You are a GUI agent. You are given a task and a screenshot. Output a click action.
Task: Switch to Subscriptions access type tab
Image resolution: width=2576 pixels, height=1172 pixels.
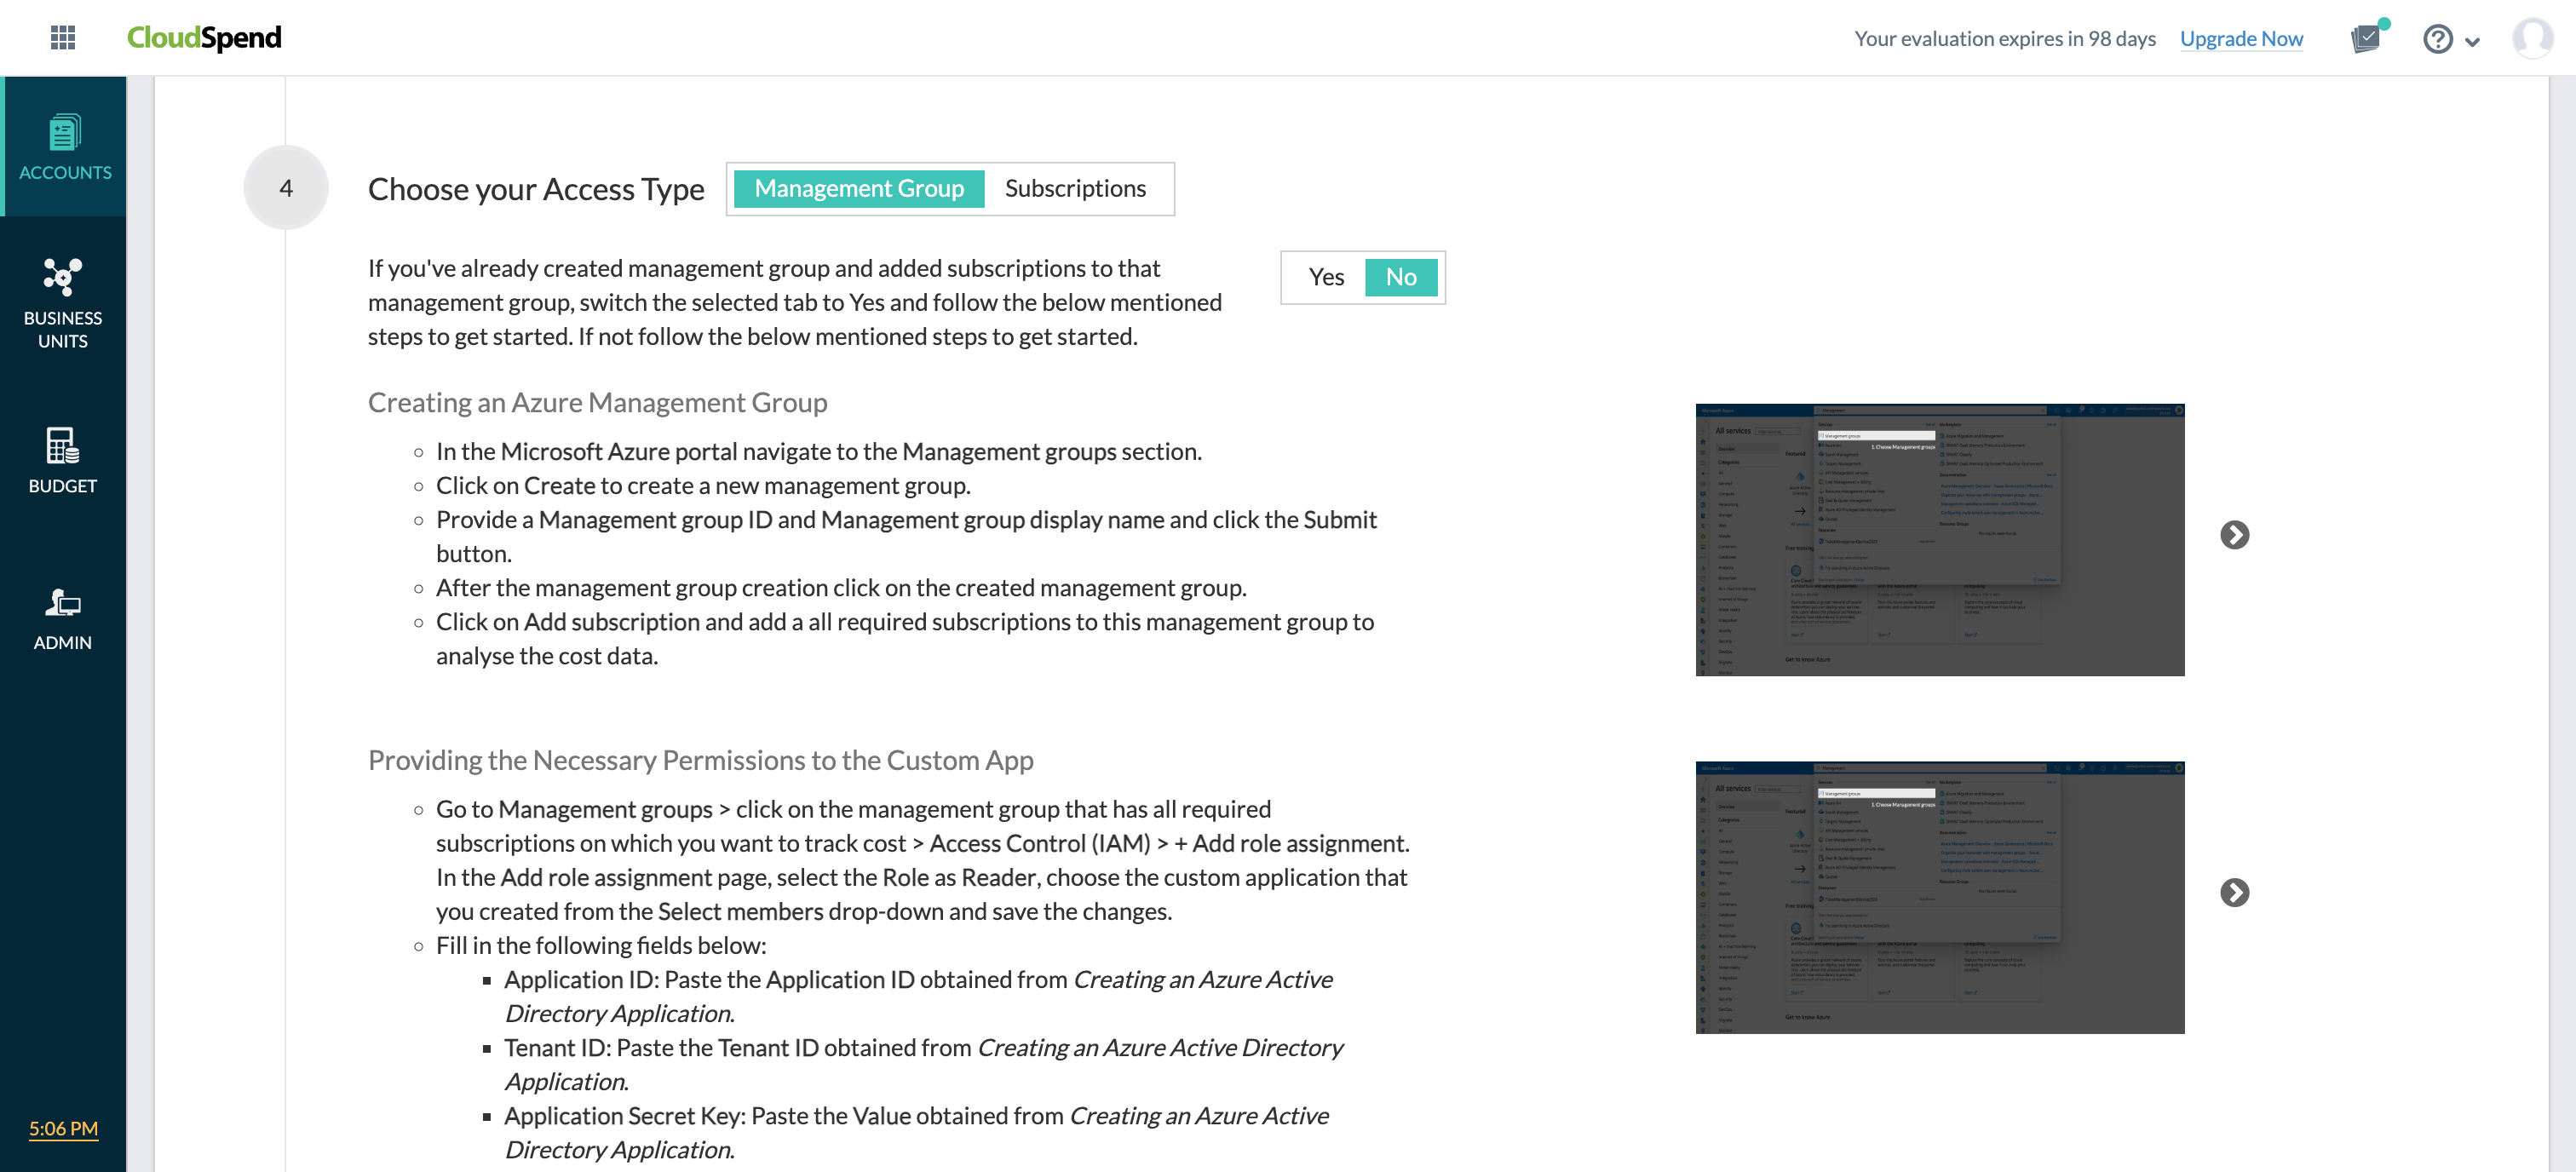point(1075,189)
